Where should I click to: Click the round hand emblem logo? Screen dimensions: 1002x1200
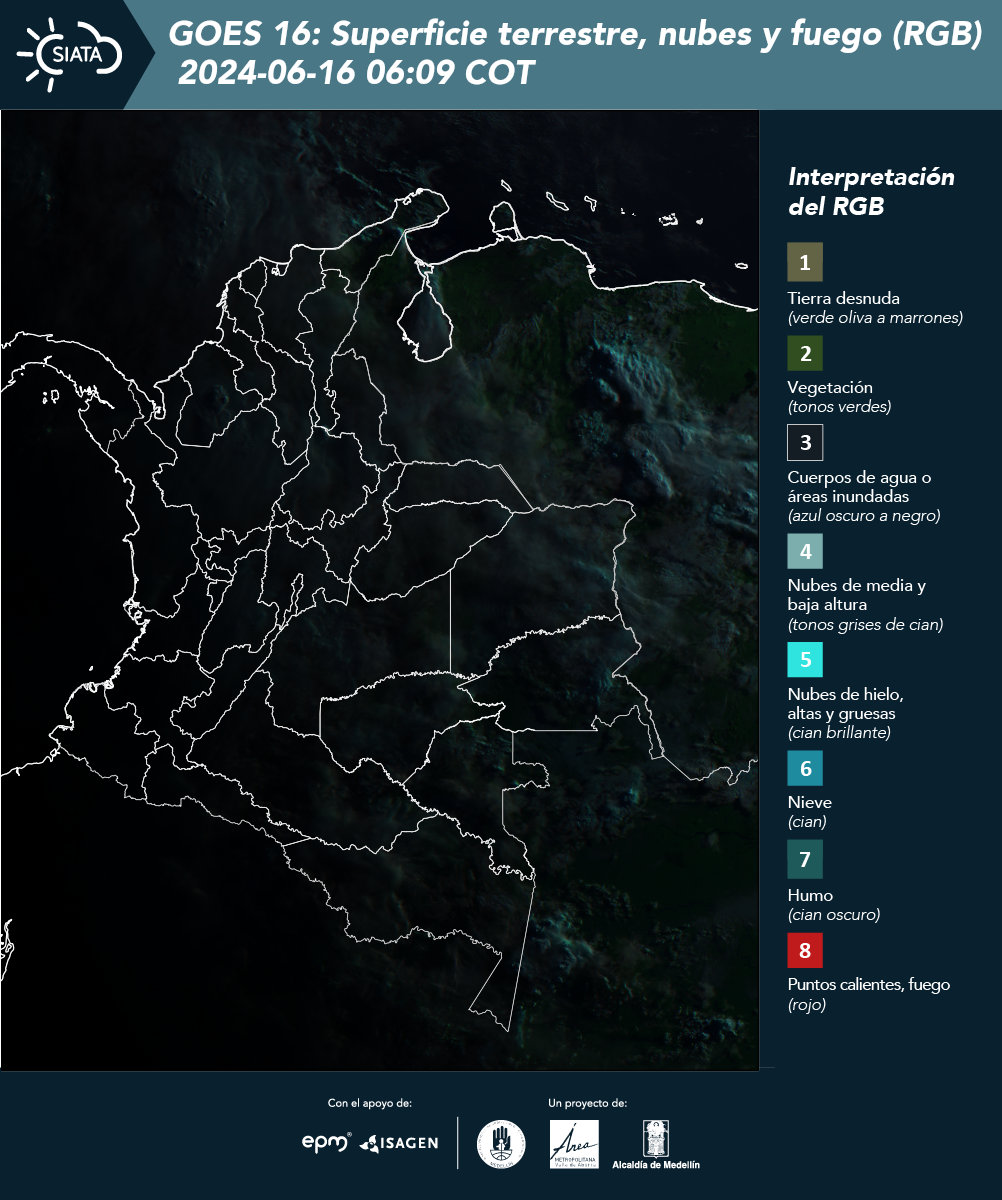pos(501,1144)
